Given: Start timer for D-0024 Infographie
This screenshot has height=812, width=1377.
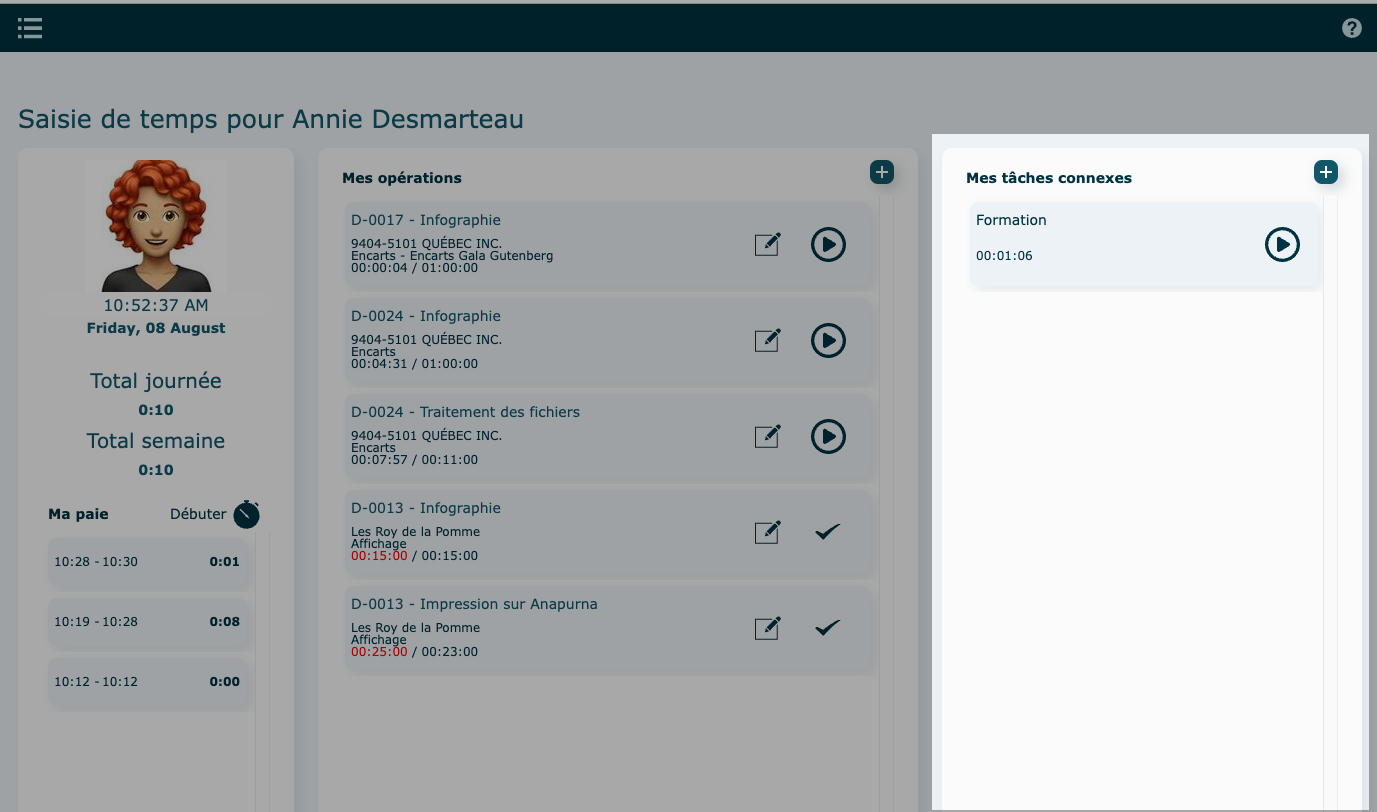Looking at the screenshot, I should click(x=828, y=340).
